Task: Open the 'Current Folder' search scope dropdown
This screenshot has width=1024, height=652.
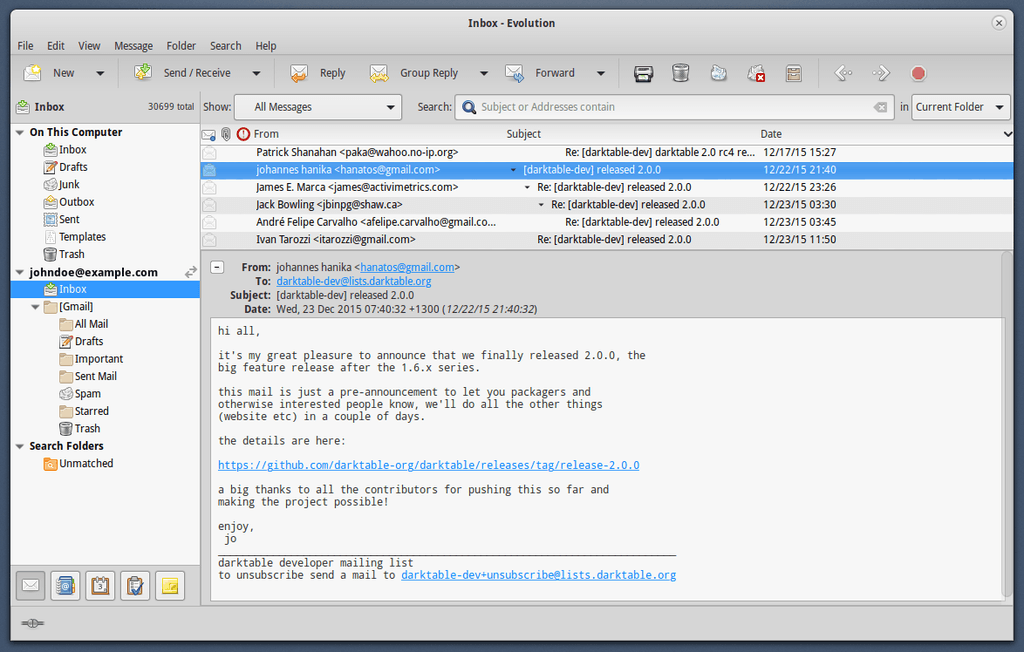Action: pyautogui.click(x=960, y=107)
